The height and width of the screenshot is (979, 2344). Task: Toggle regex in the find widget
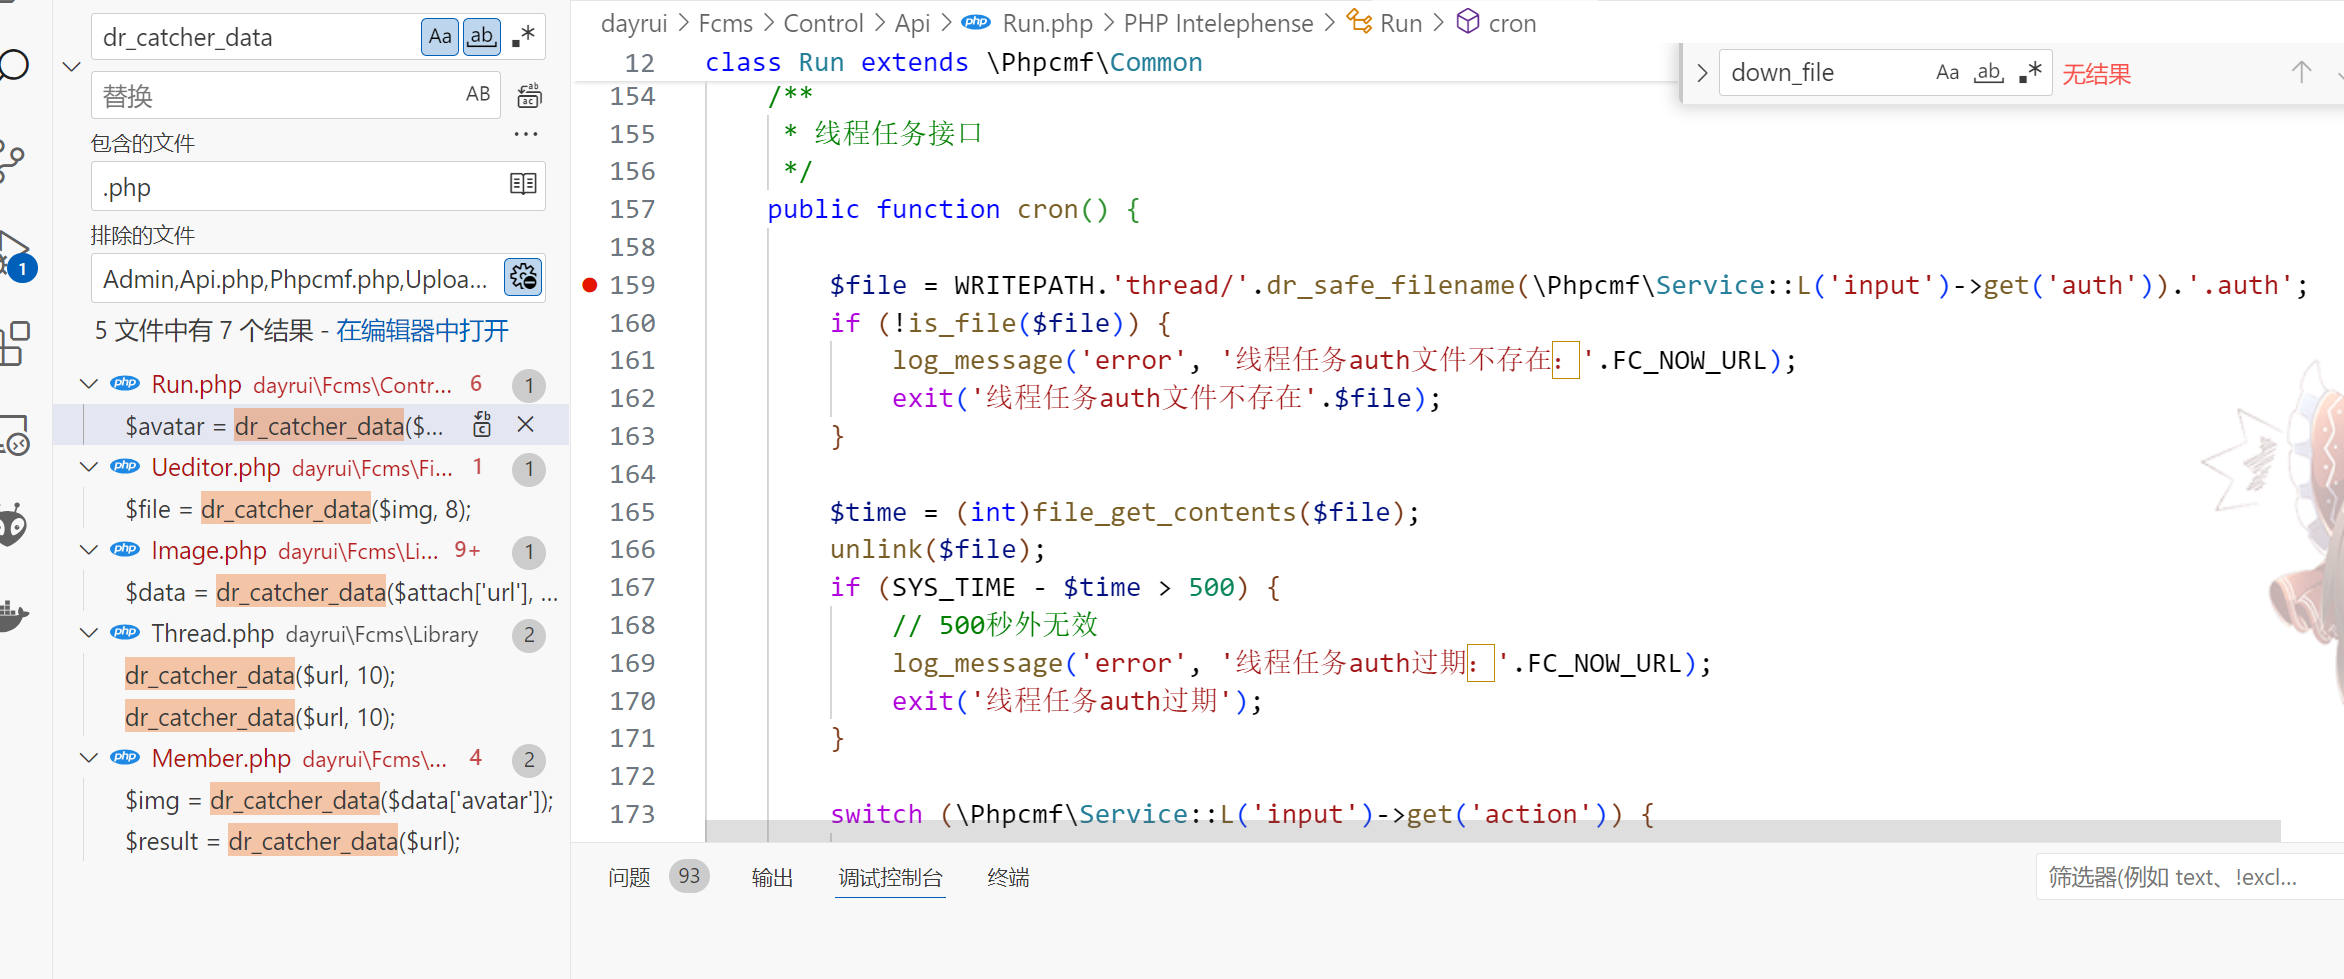(2030, 73)
